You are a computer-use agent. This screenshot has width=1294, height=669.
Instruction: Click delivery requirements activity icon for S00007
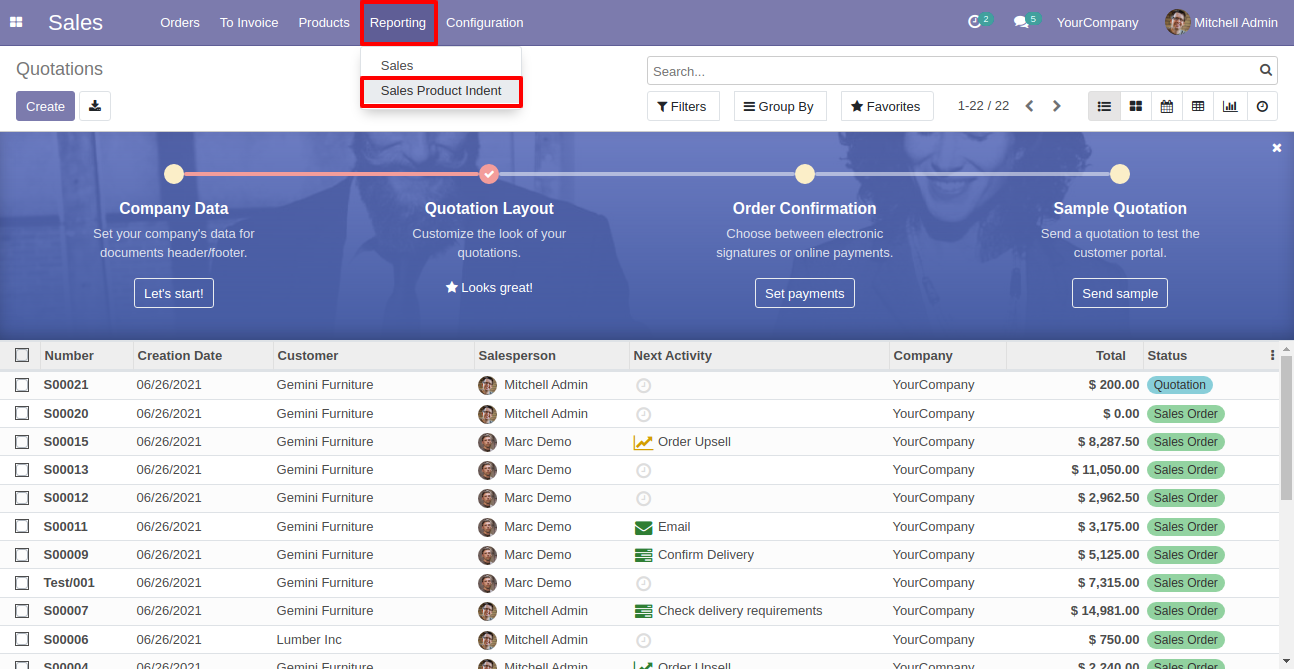[643, 611]
